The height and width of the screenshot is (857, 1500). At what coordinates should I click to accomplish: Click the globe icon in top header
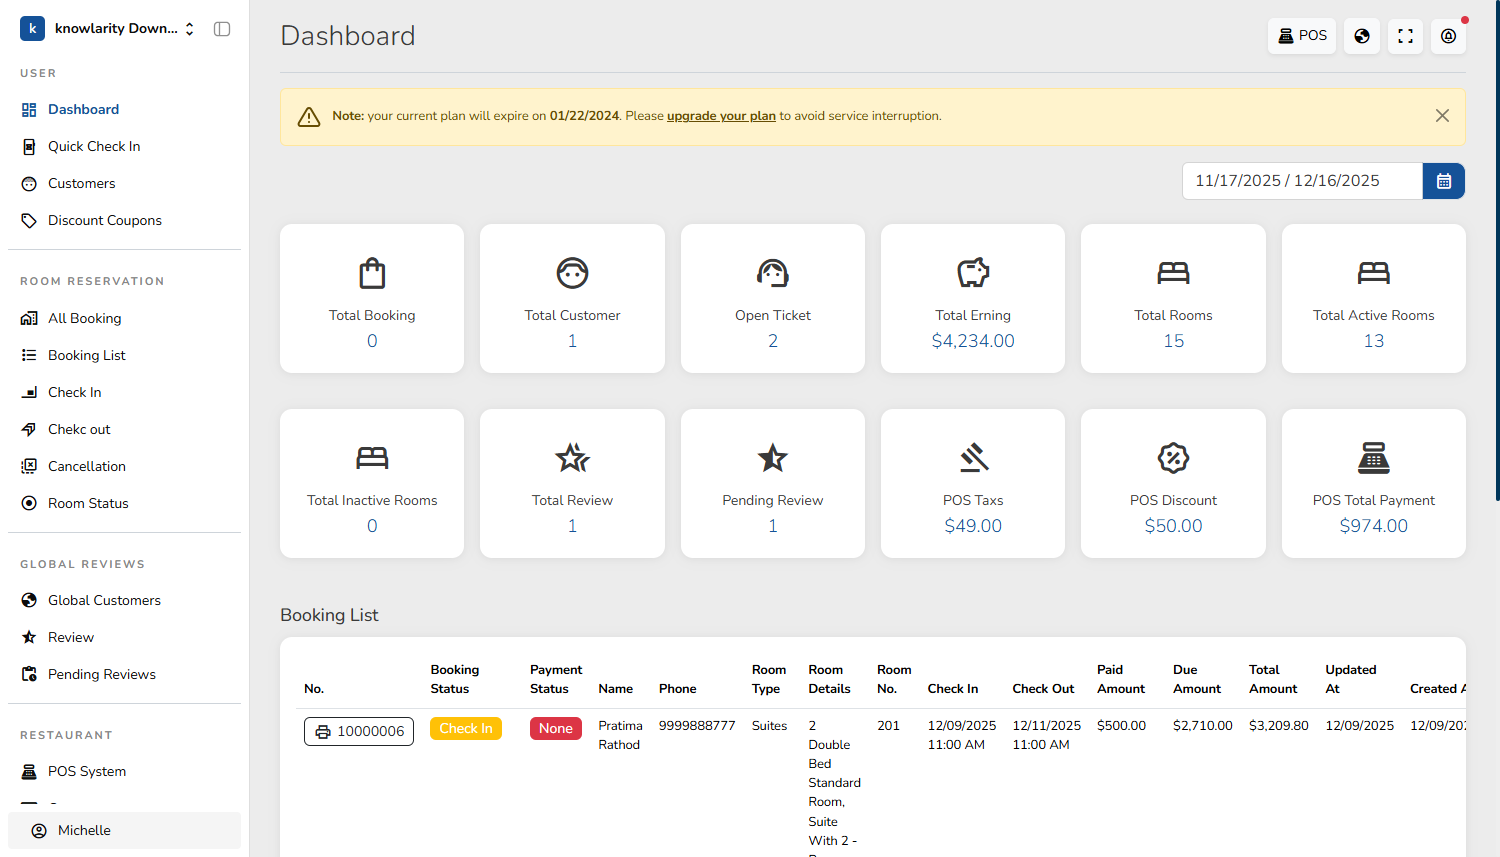(x=1361, y=36)
